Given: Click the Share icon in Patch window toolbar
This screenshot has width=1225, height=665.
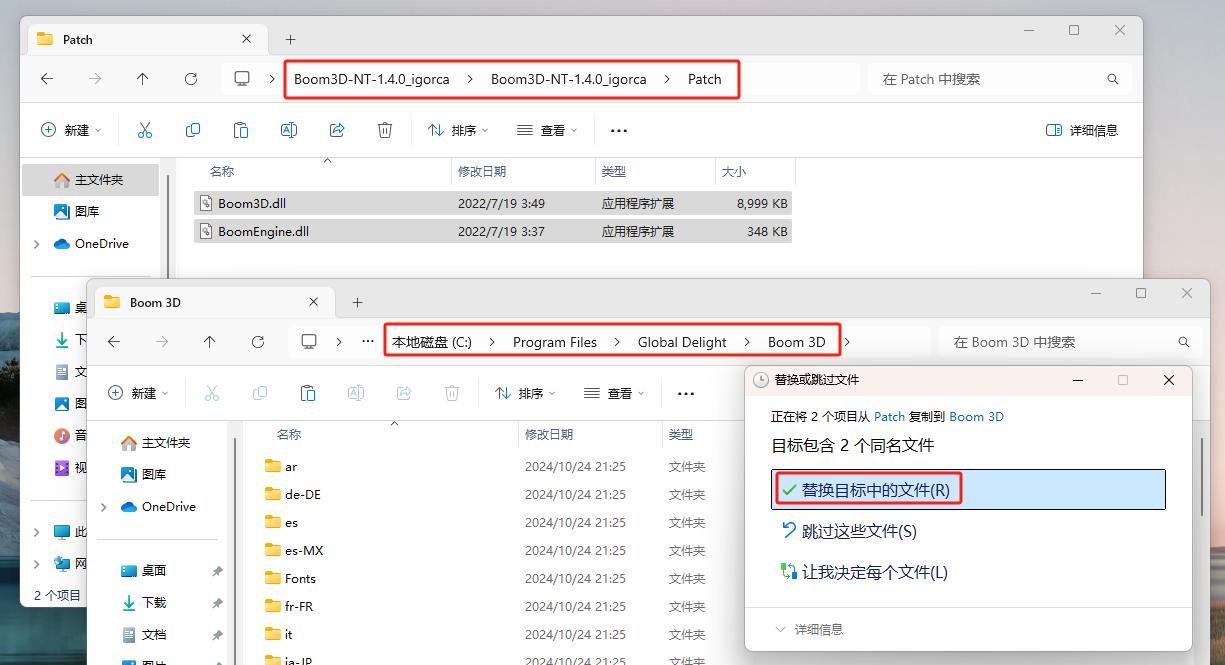Looking at the screenshot, I should 337,130.
